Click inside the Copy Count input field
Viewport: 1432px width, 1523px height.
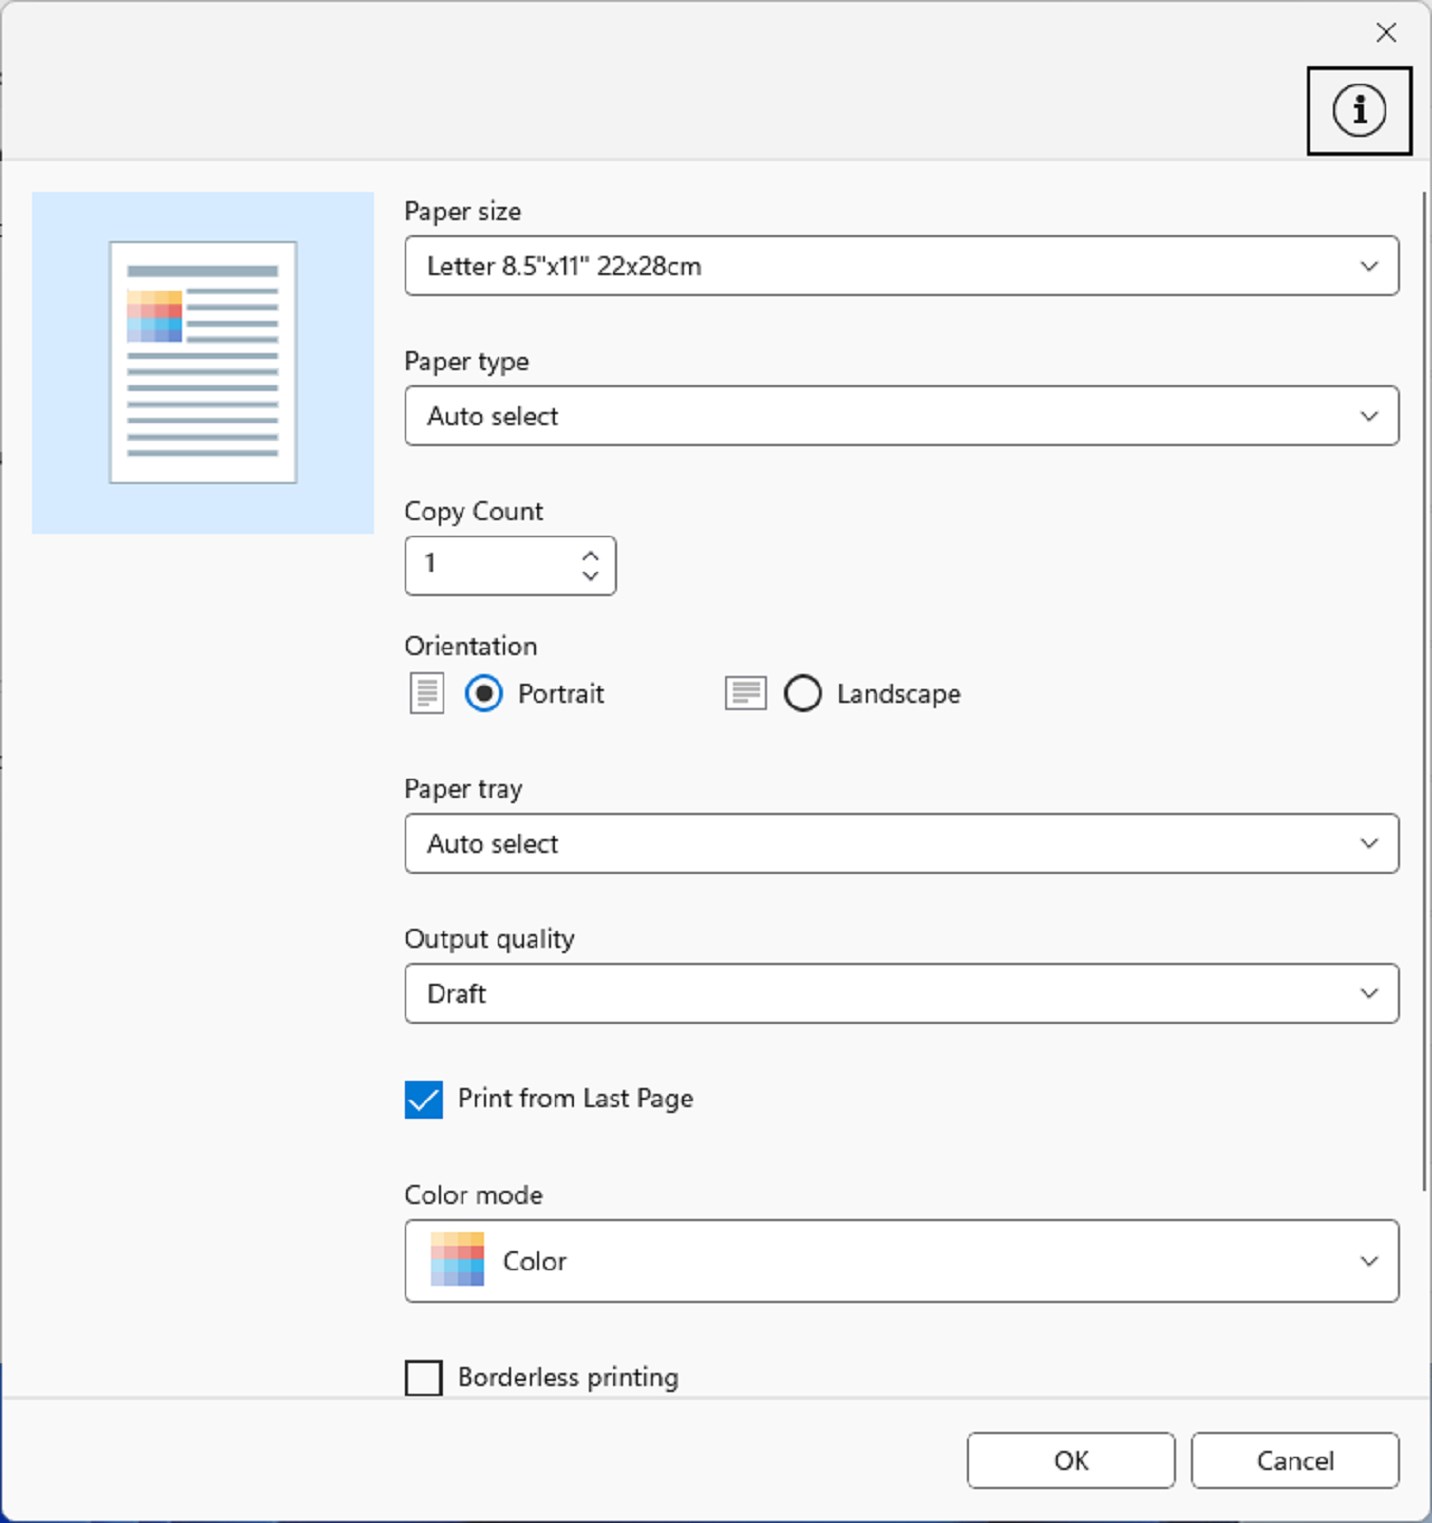pyautogui.click(x=490, y=565)
